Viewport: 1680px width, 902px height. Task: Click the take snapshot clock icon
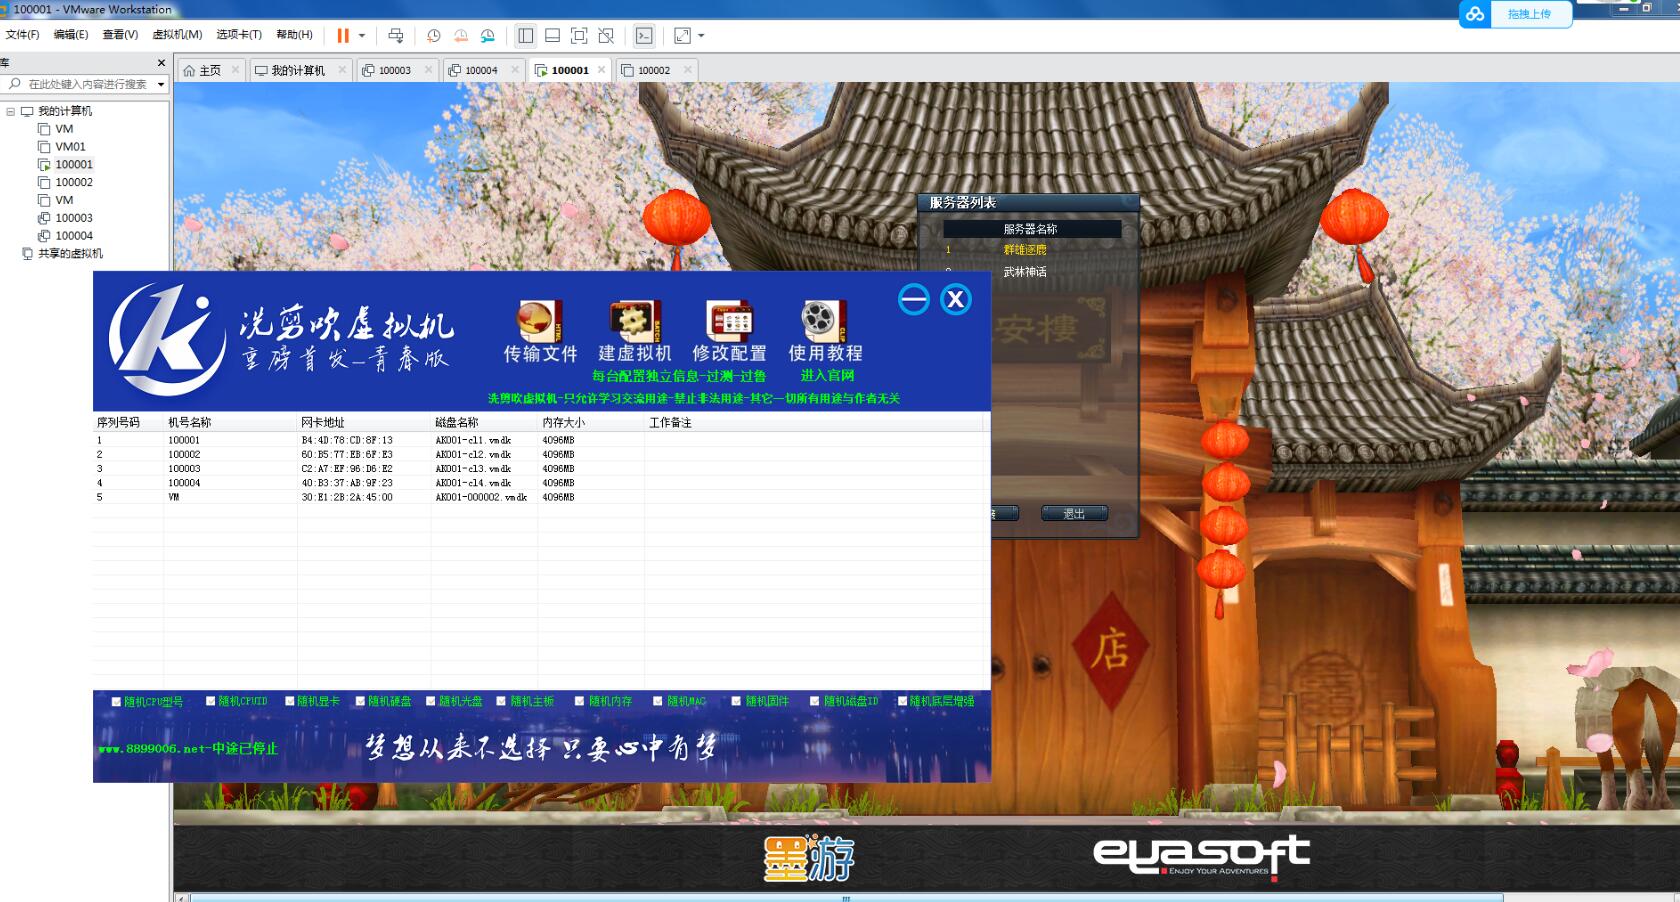pos(433,36)
